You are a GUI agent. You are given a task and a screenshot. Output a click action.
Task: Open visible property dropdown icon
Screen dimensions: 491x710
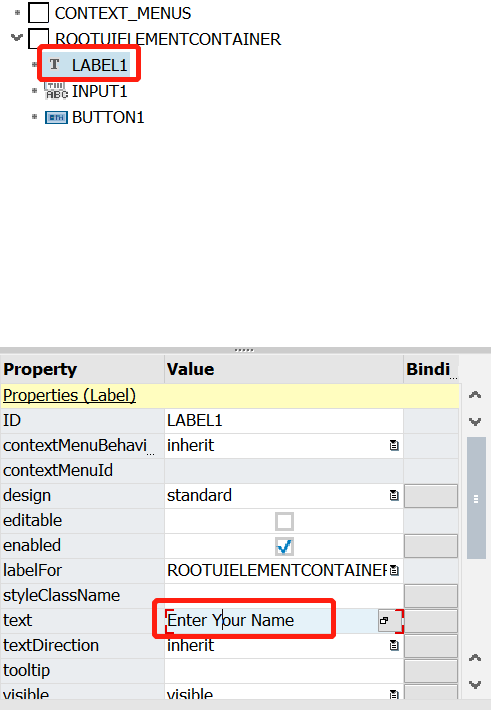tap(394, 694)
